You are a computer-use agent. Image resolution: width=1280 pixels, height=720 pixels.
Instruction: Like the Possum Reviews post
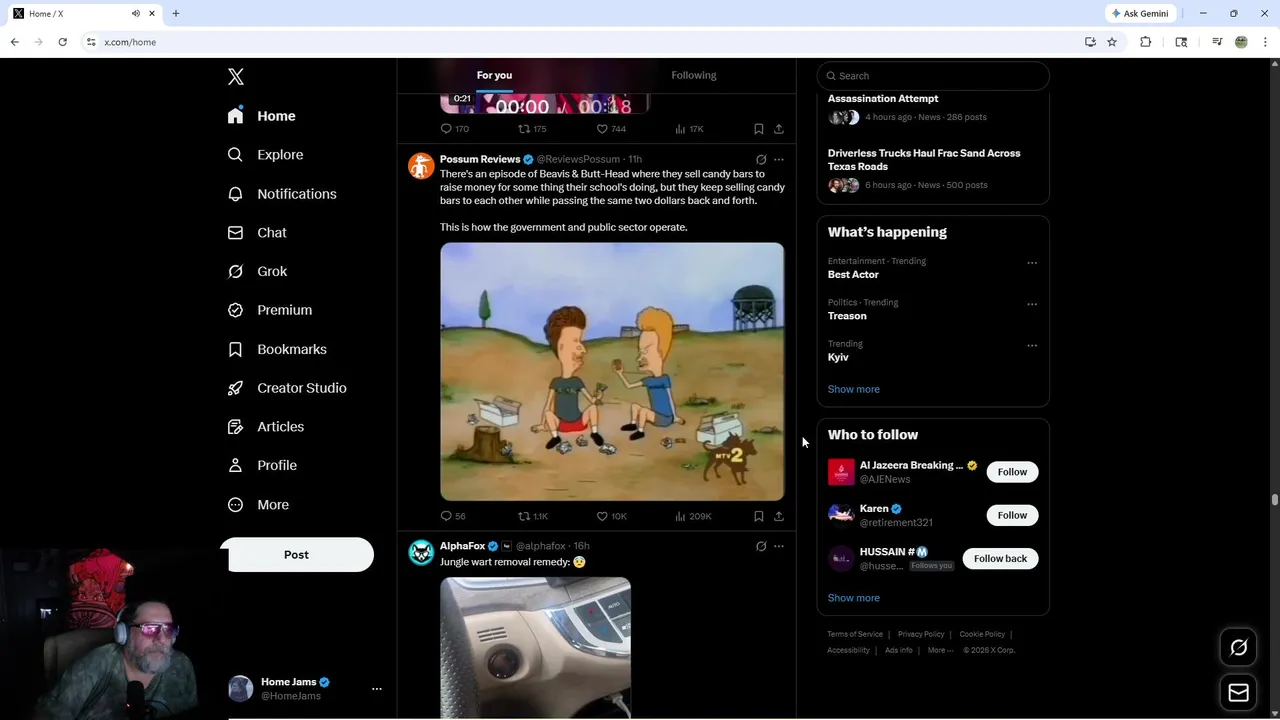coord(612,516)
